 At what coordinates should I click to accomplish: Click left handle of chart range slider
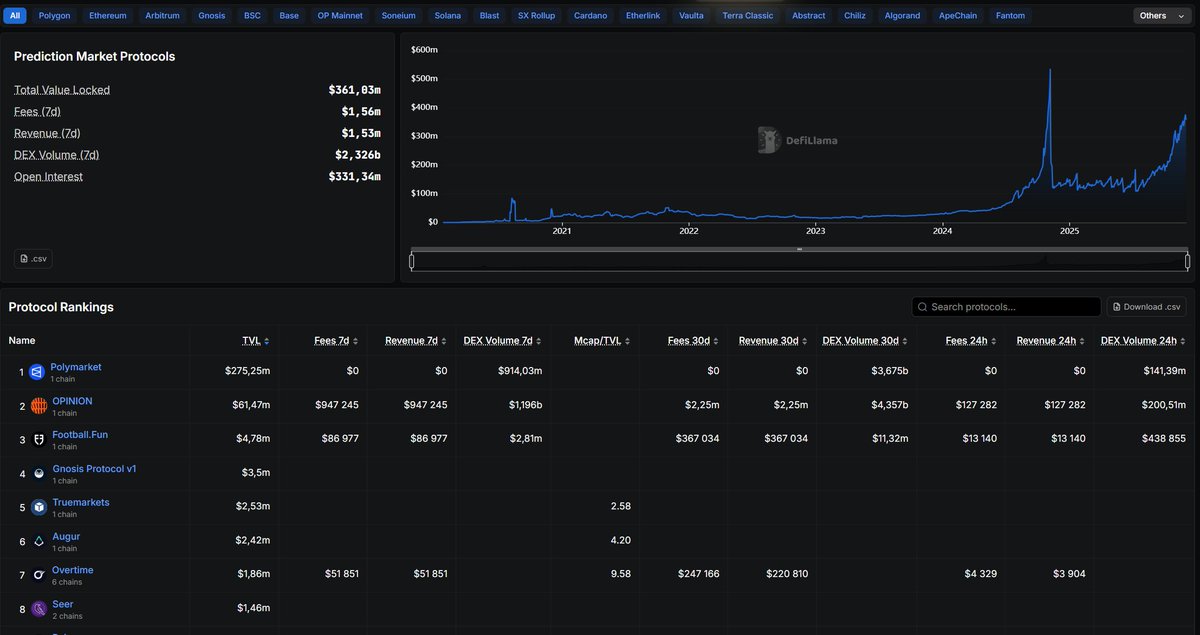[411, 261]
